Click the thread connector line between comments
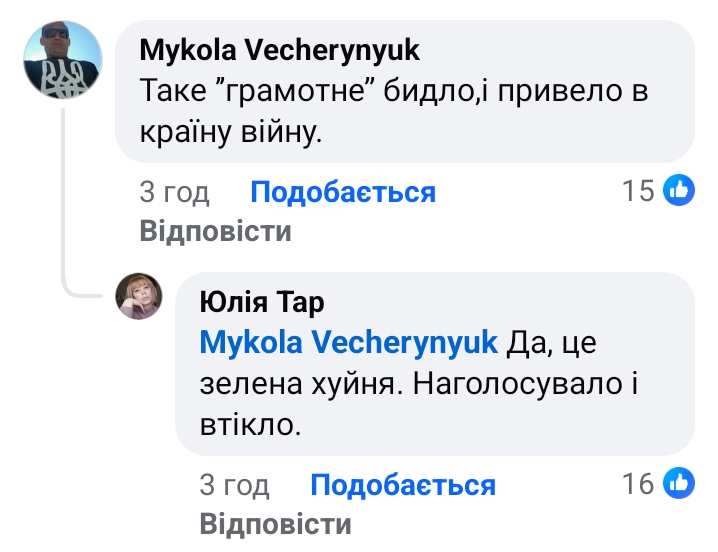The width and height of the screenshot is (718, 552). point(66,200)
